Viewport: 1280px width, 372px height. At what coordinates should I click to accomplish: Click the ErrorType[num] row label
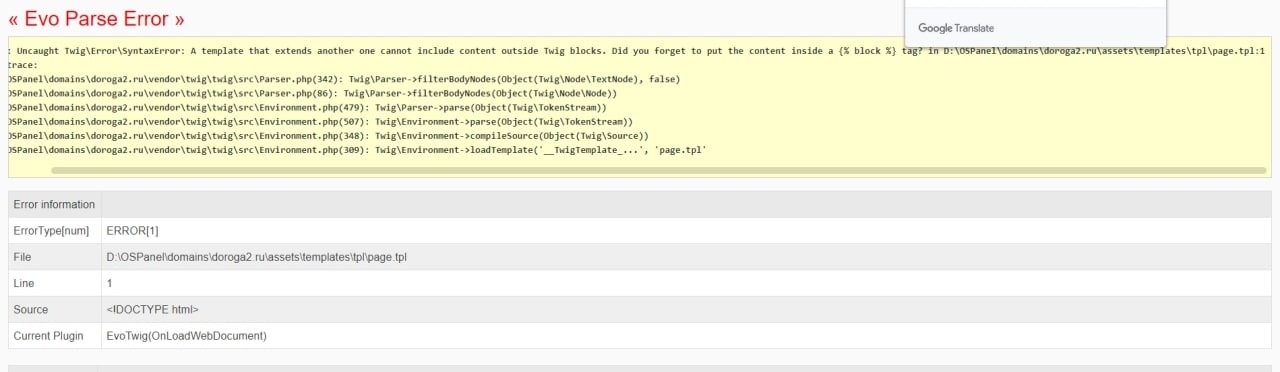pyautogui.click(x=54, y=231)
